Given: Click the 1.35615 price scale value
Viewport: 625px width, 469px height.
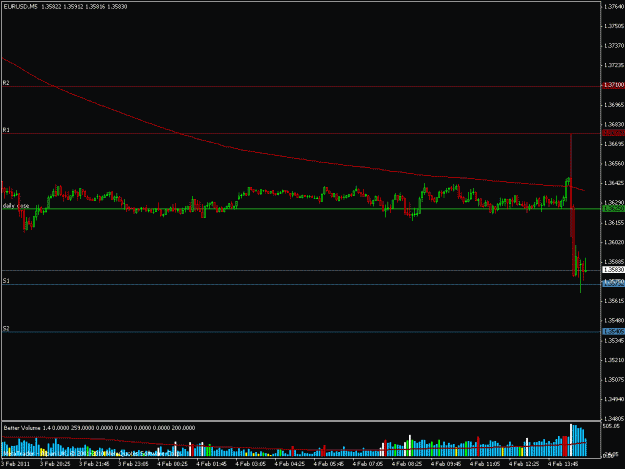Looking at the screenshot, I should [x=614, y=301].
